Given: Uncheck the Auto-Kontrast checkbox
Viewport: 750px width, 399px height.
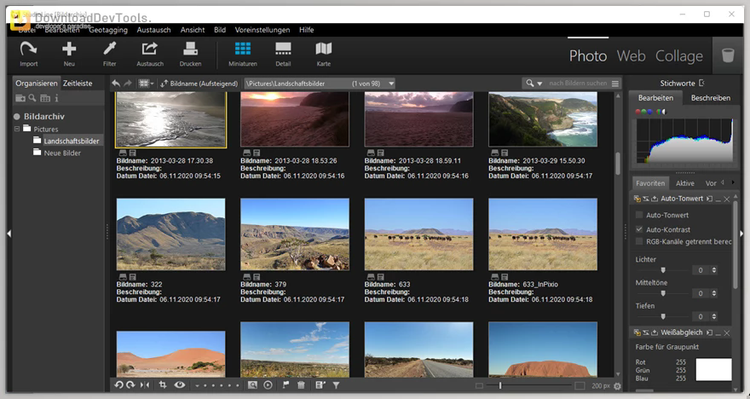Looking at the screenshot, I should [639, 229].
